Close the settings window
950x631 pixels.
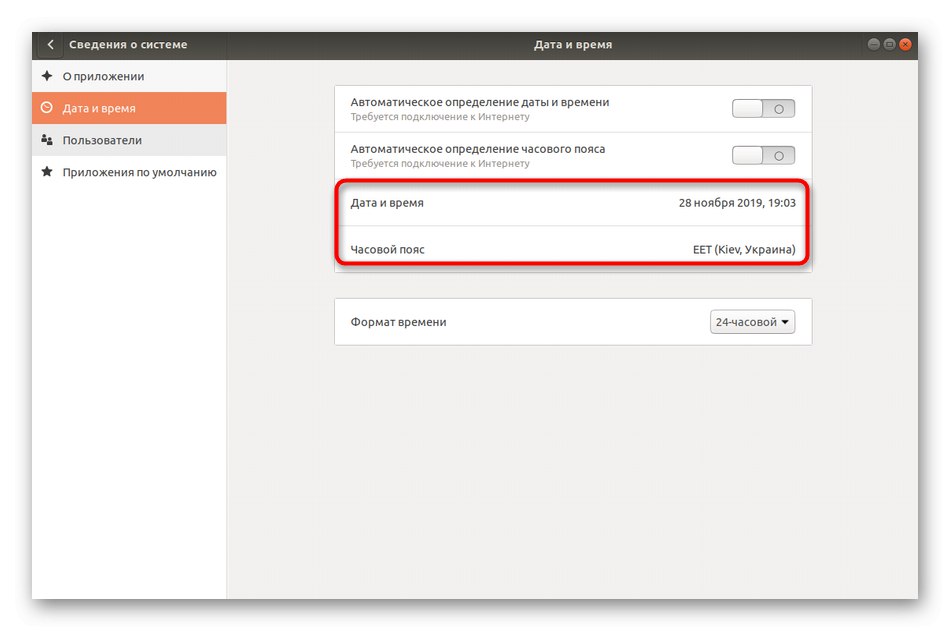(x=905, y=44)
